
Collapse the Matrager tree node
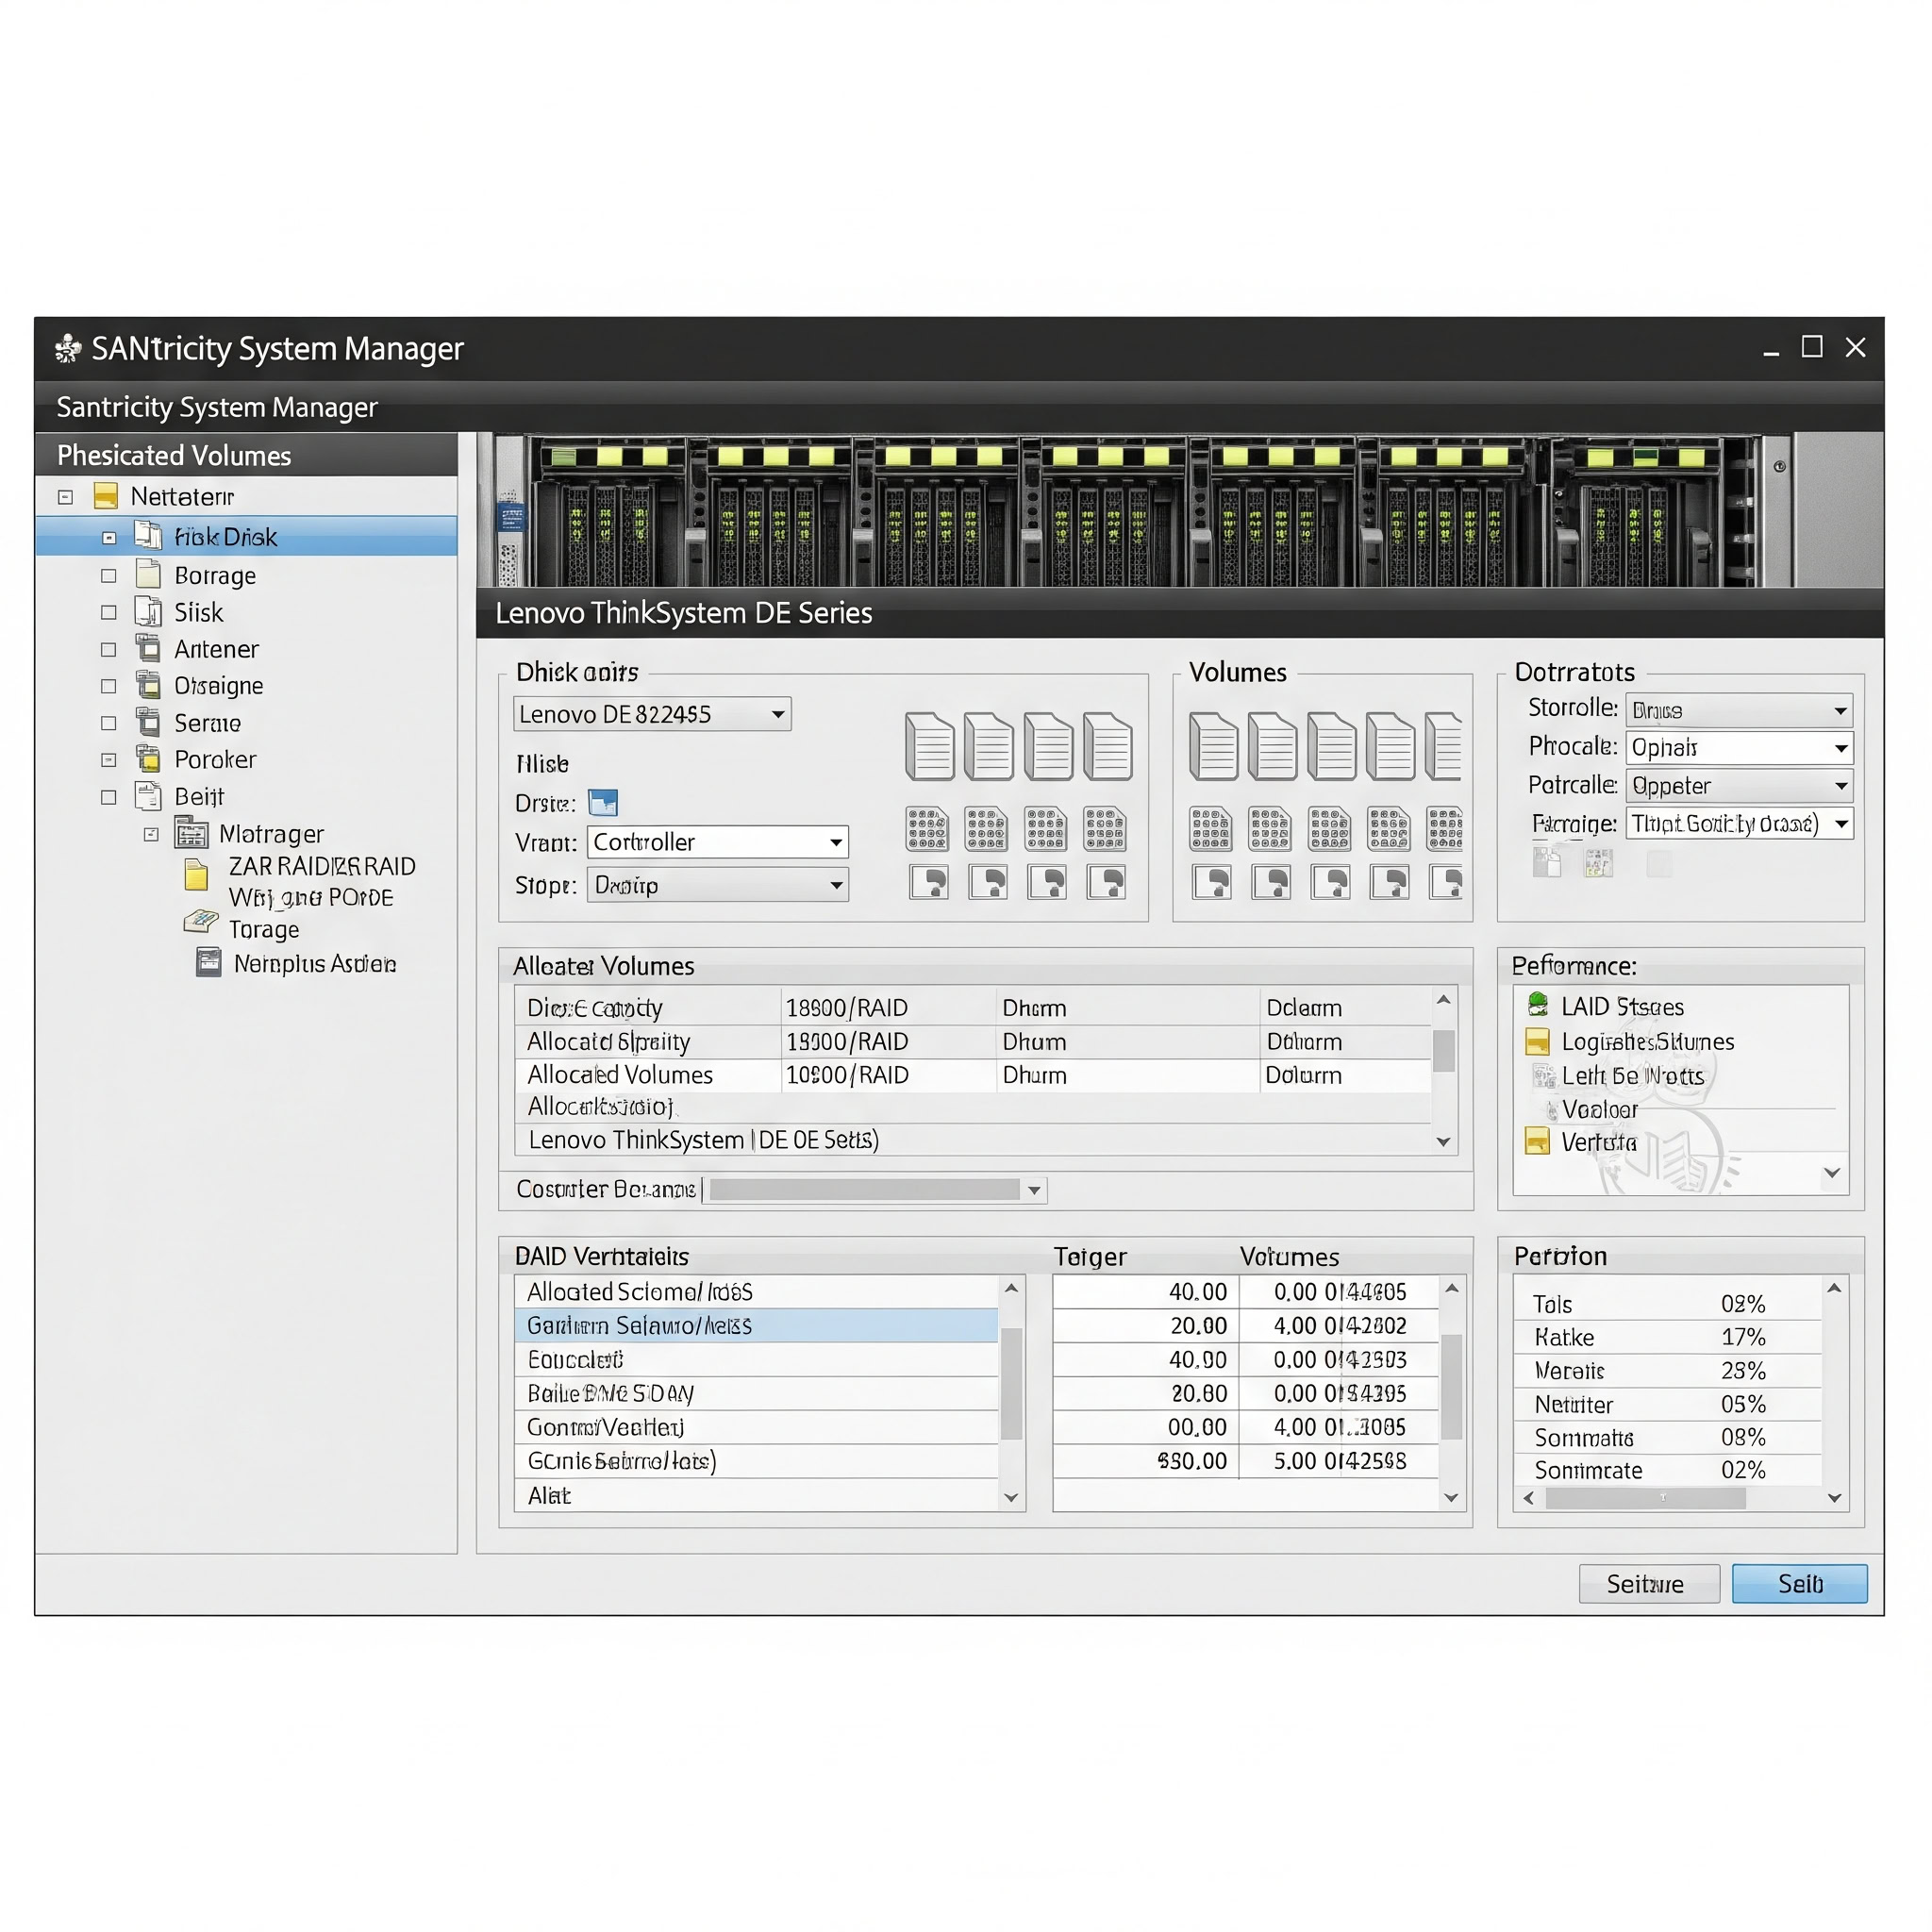[151, 834]
